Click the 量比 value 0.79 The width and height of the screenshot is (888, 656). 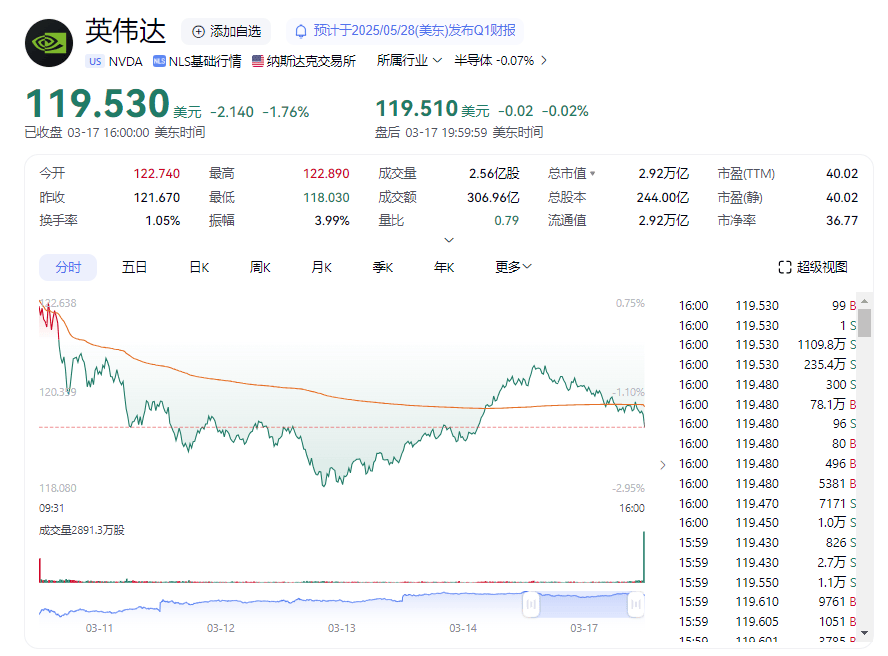[x=506, y=221]
